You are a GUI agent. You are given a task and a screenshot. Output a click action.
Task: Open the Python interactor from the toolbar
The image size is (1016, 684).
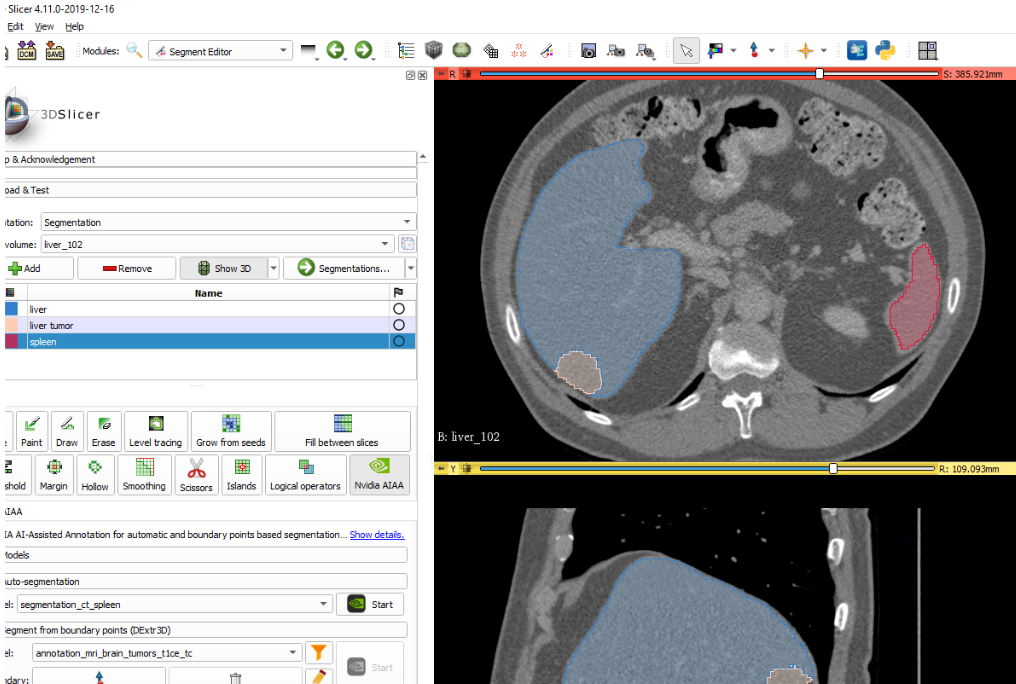point(884,50)
